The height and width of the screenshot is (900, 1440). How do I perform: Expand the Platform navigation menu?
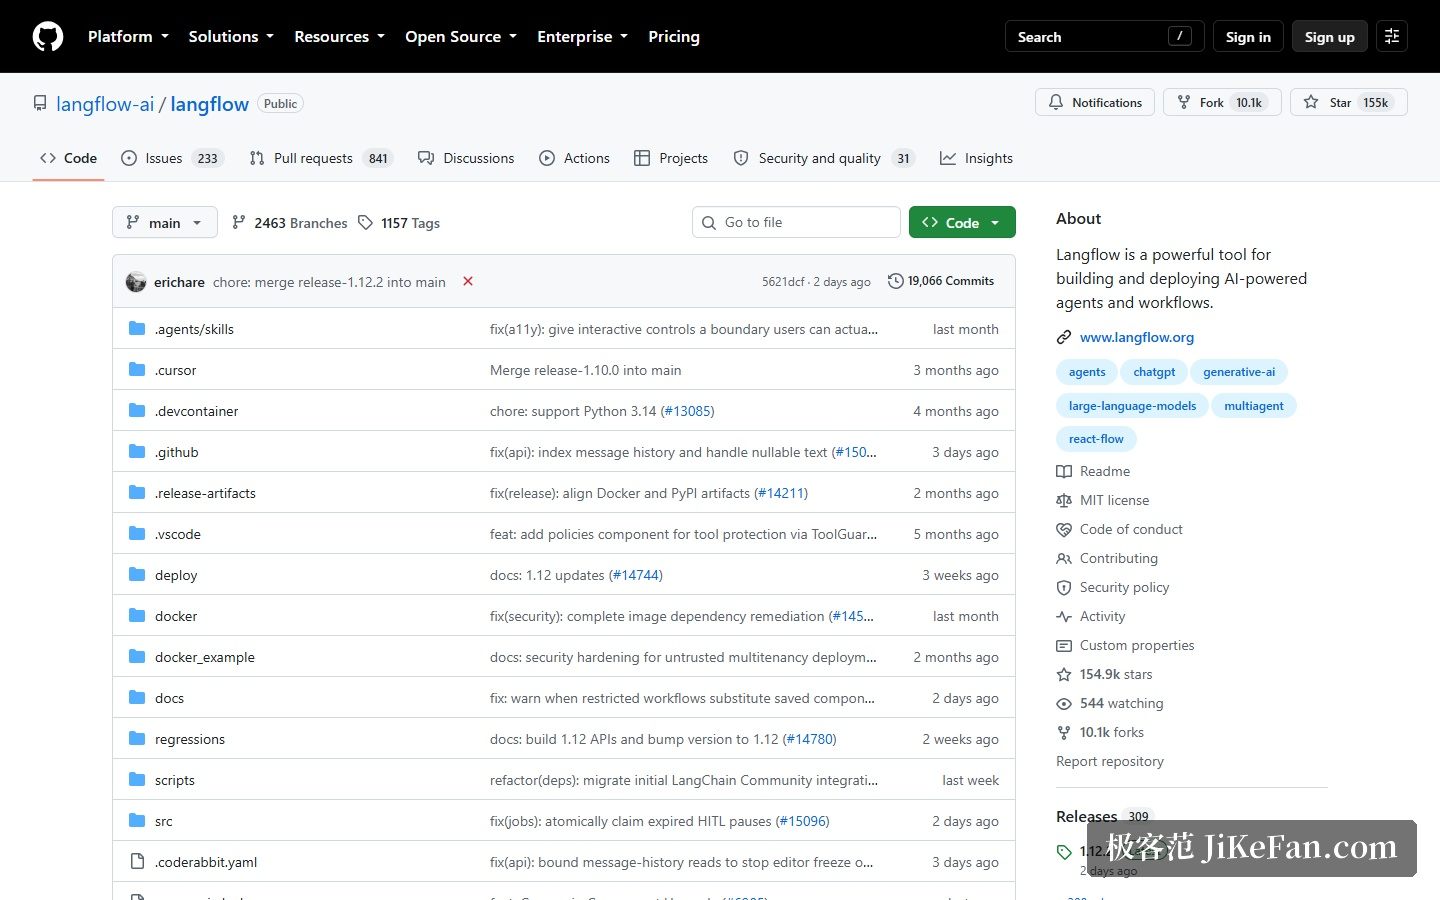point(128,36)
